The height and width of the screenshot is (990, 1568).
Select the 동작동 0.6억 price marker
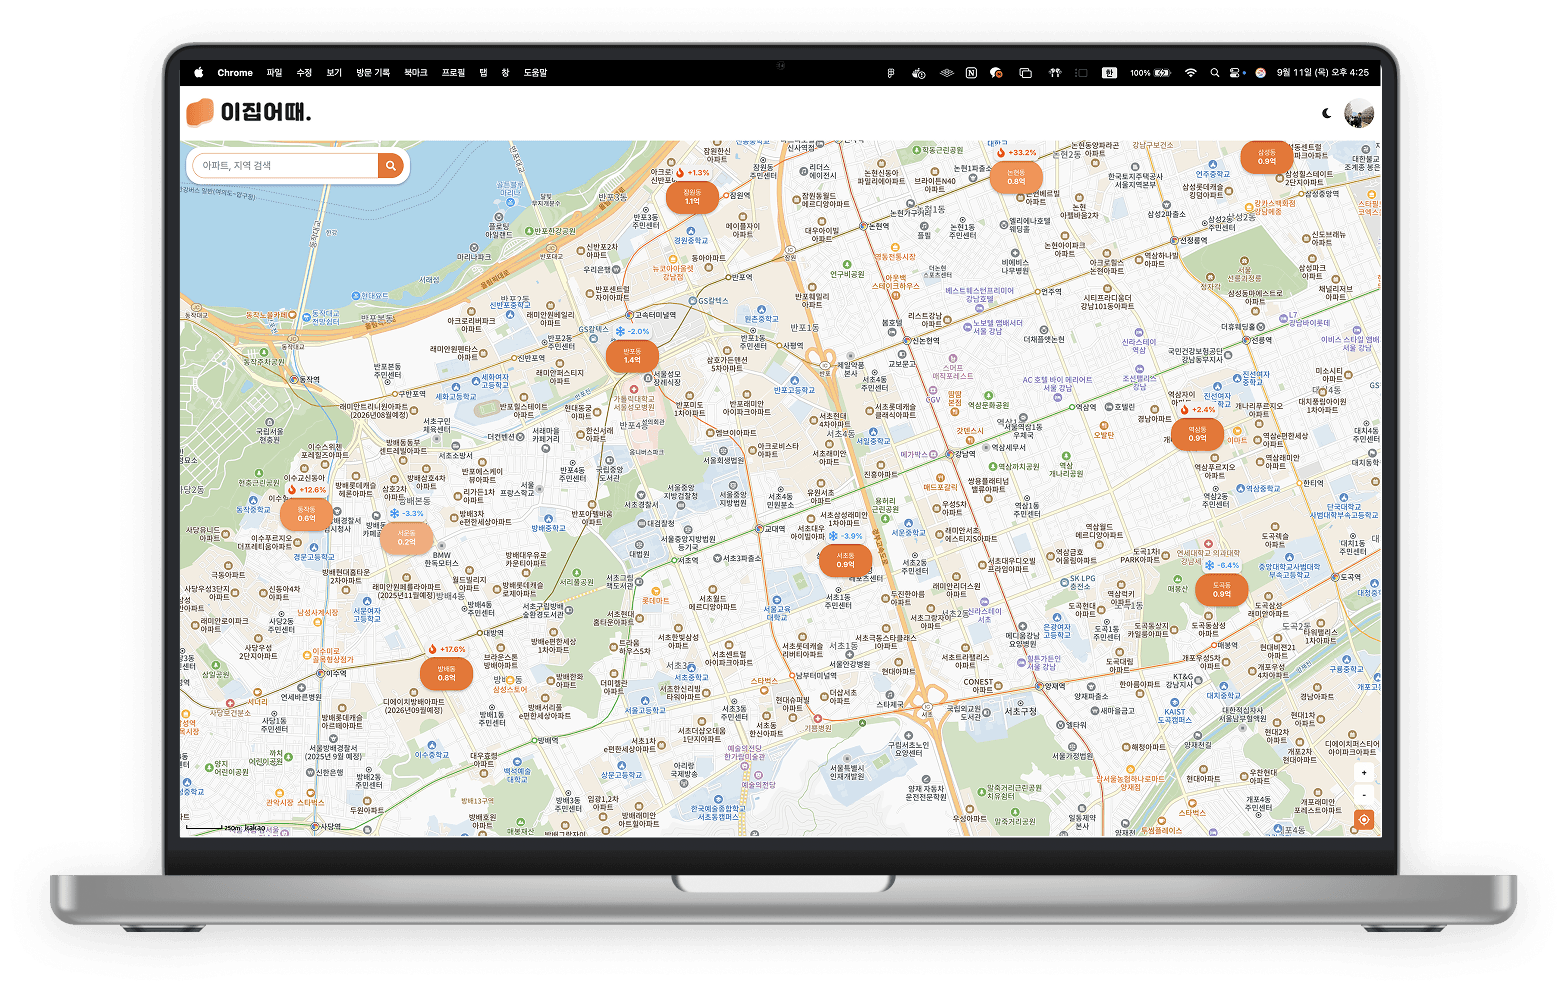(306, 514)
